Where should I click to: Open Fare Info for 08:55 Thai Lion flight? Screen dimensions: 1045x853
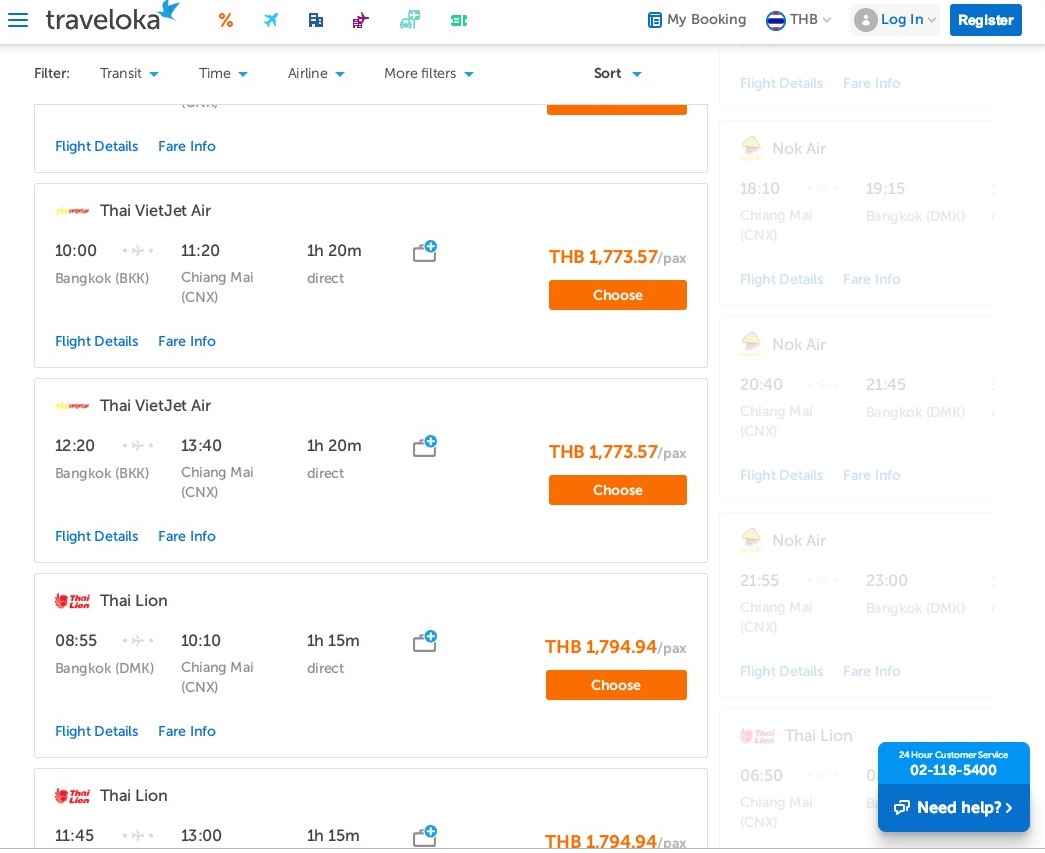click(x=187, y=732)
